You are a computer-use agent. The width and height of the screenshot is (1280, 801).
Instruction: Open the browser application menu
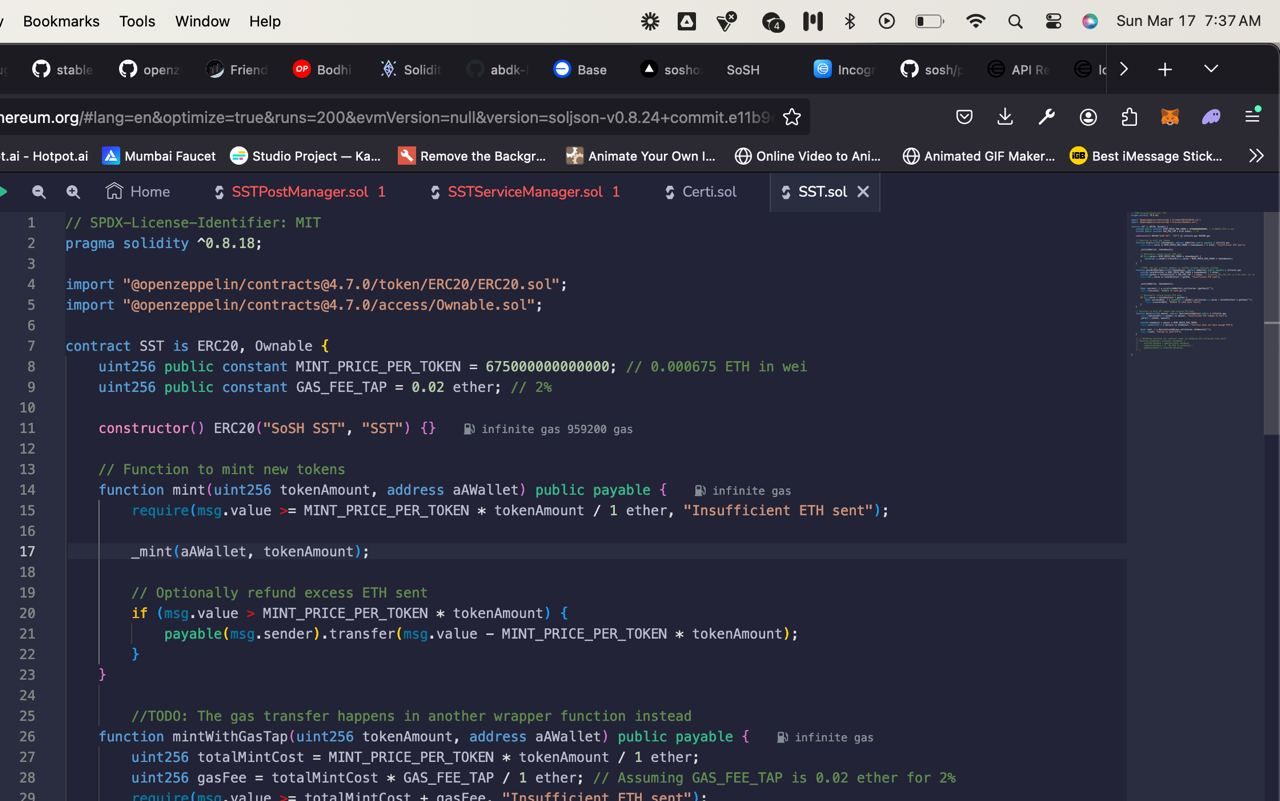pos(1252,117)
